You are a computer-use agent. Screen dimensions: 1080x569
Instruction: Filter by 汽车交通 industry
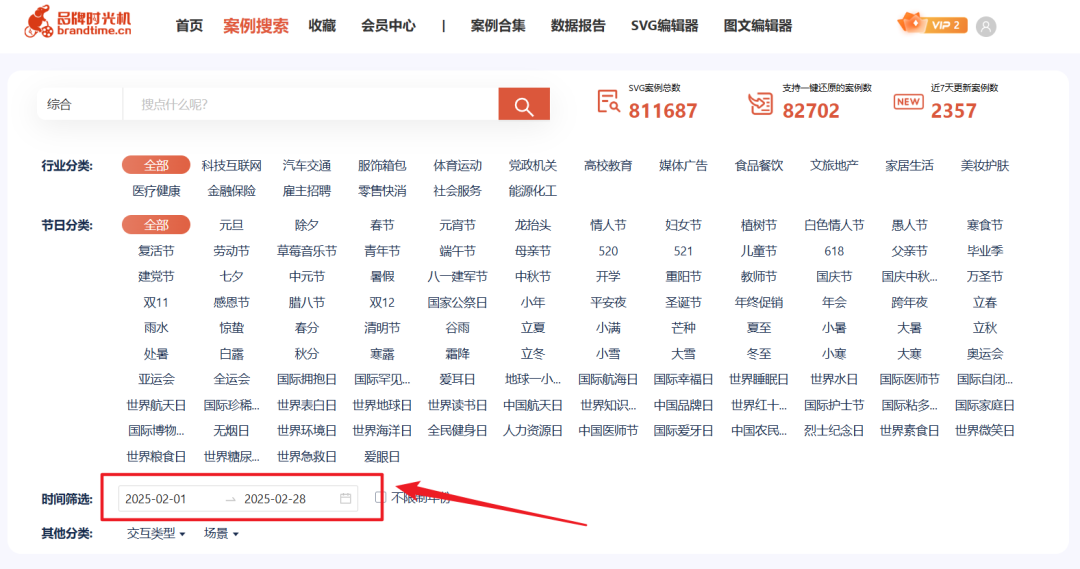coord(307,165)
